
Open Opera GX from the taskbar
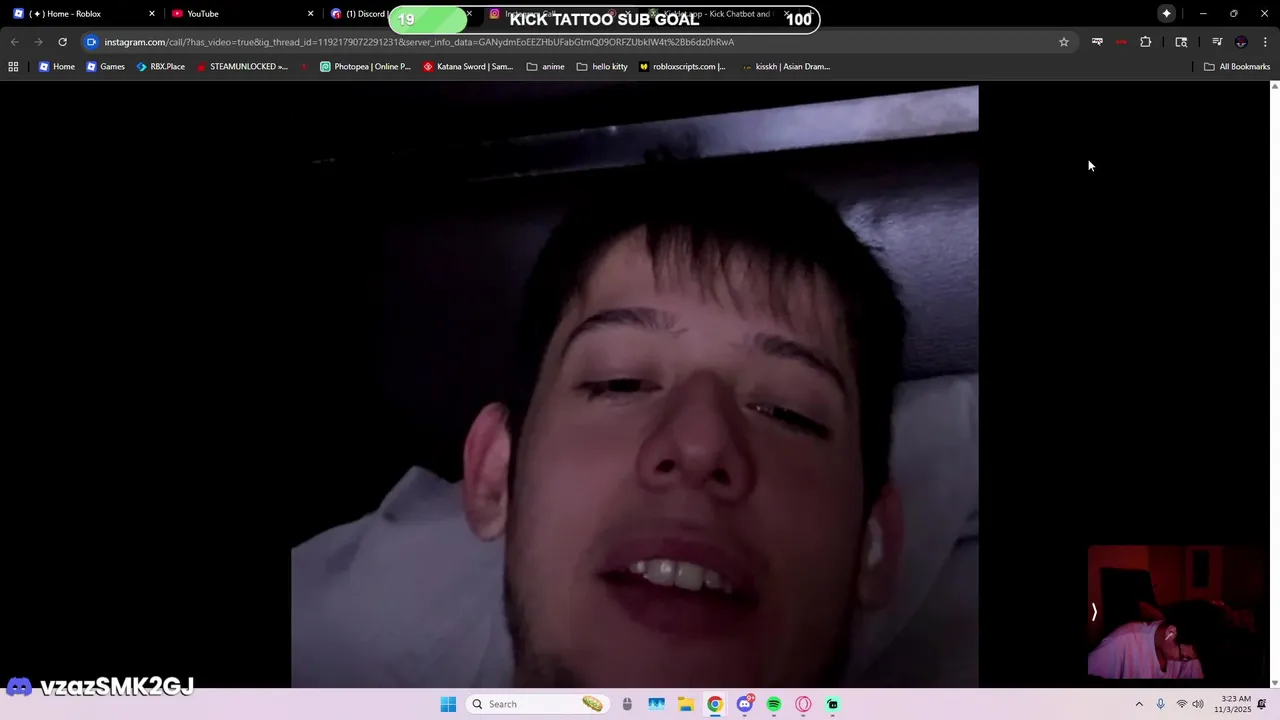coord(803,704)
